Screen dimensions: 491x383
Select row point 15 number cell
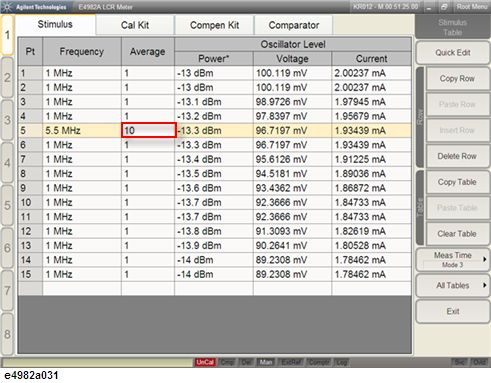point(30,274)
